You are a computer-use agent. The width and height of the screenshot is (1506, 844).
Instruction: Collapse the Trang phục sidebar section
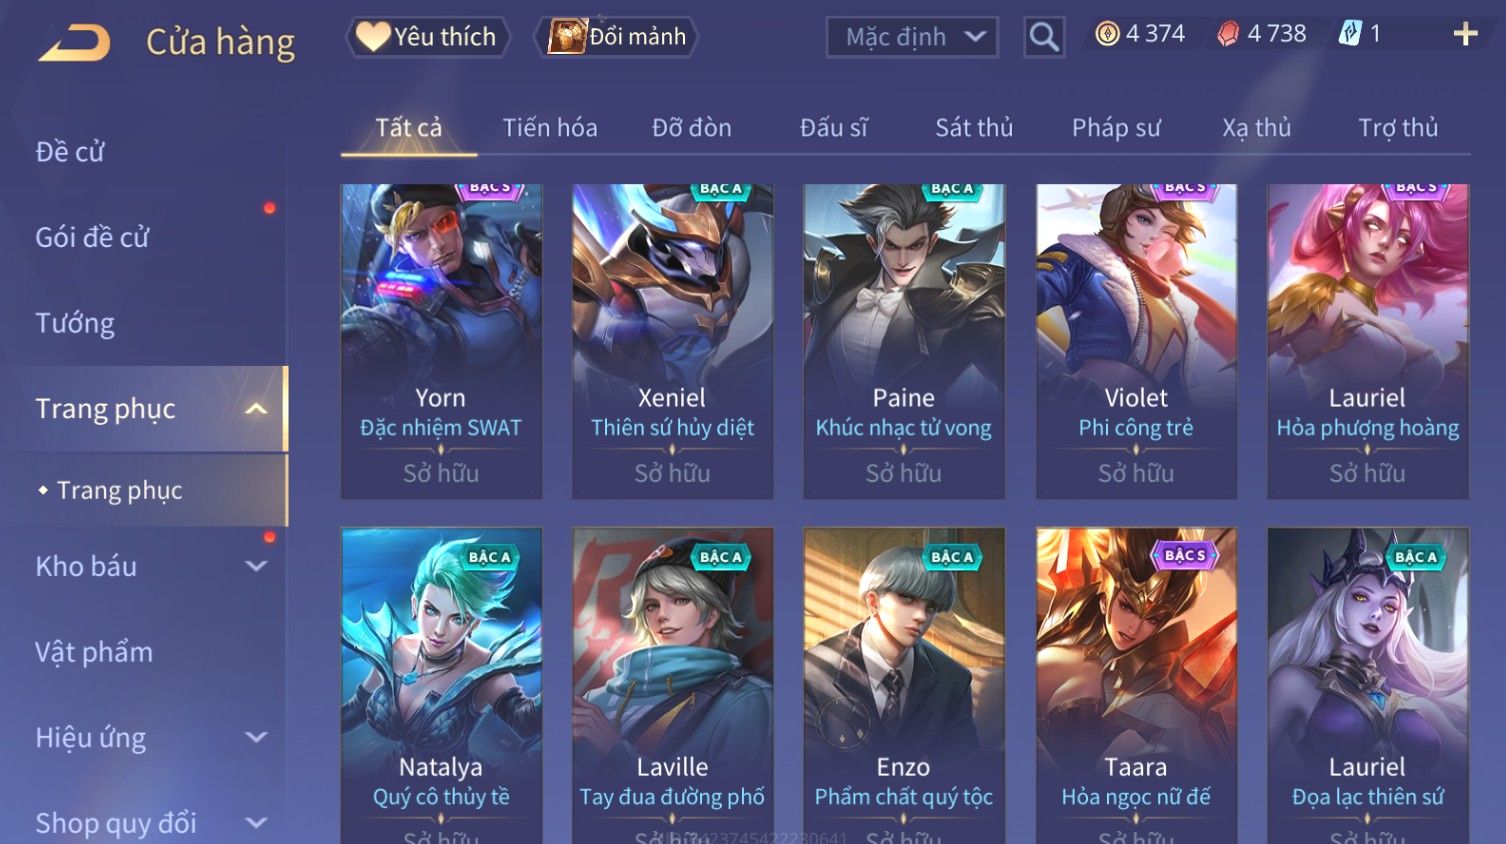(x=256, y=409)
